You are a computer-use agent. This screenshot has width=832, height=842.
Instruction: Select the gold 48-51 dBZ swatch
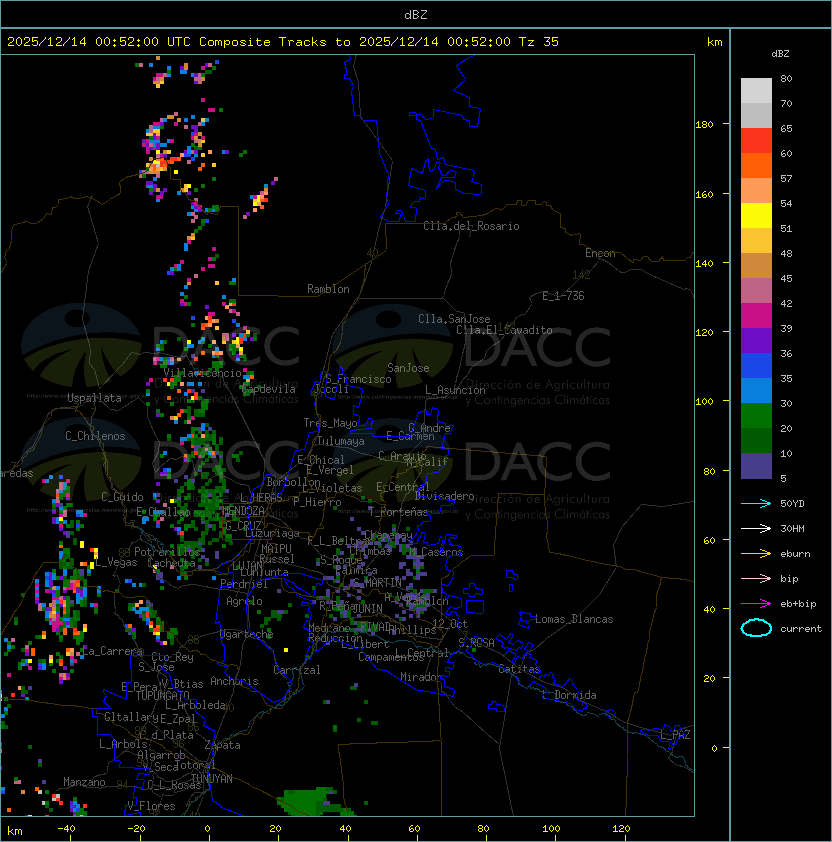pos(756,241)
